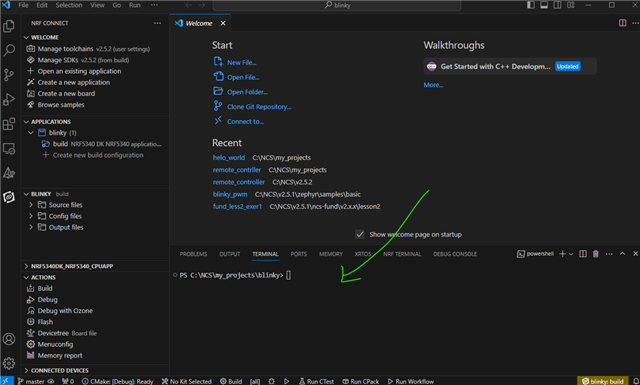The width and height of the screenshot is (640, 385).
Task: Open the Extensions view
Action: click(9, 124)
